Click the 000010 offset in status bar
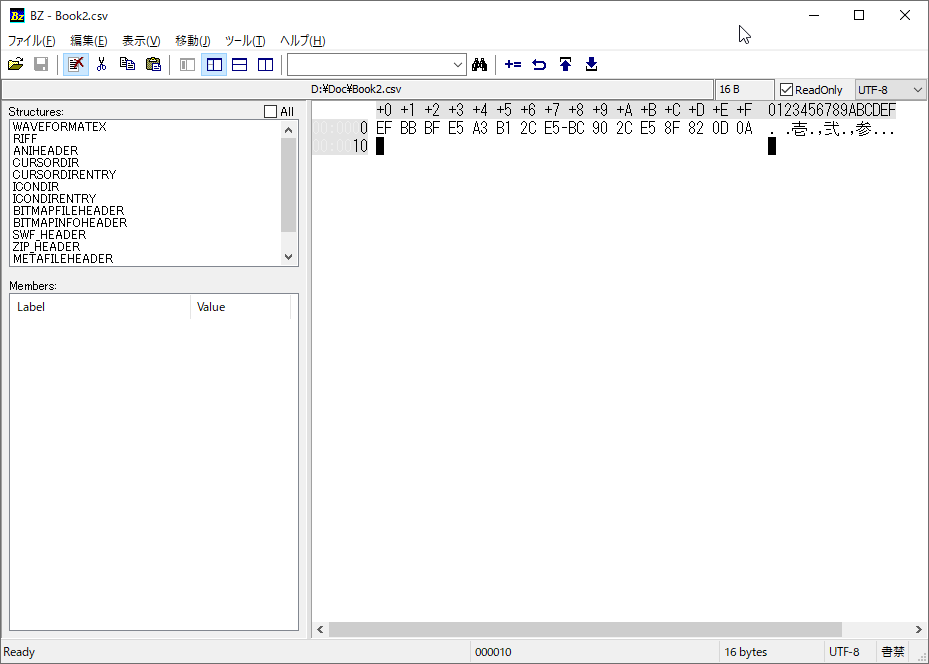The image size is (929, 664). pos(493,652)
